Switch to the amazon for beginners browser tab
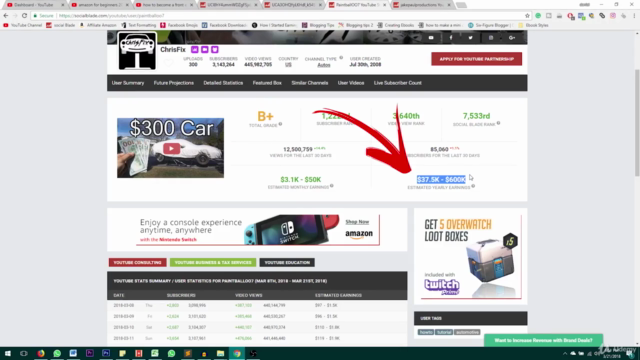The height and width of the screenshot is (360, 640). (100, 5)
